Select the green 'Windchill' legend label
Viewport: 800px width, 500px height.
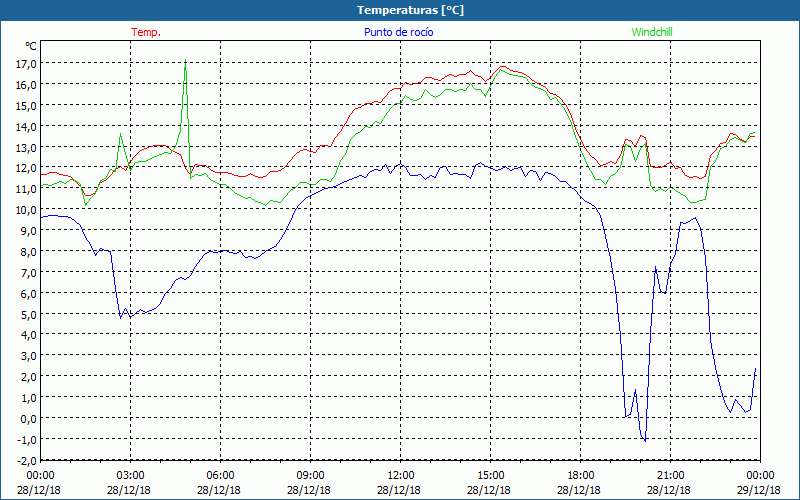(x=652, y=32)
